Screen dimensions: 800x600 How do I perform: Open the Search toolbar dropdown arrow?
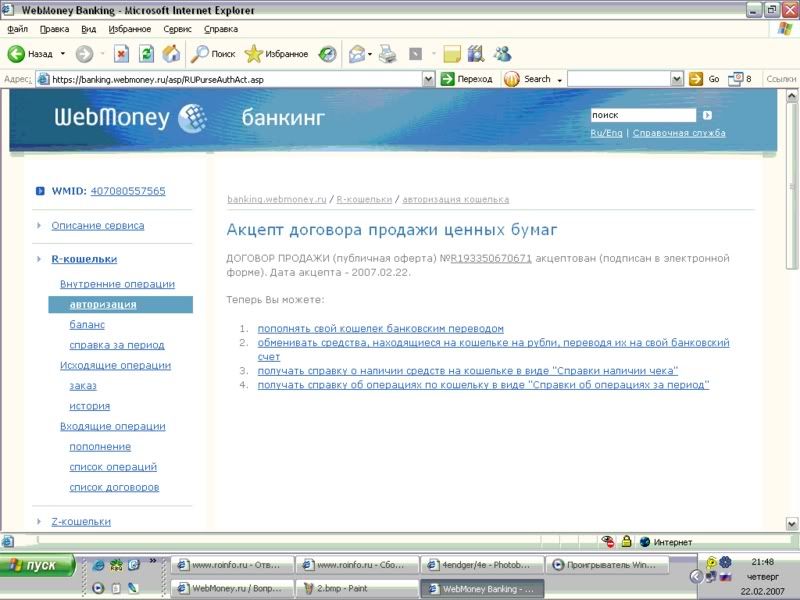(560, 80)
